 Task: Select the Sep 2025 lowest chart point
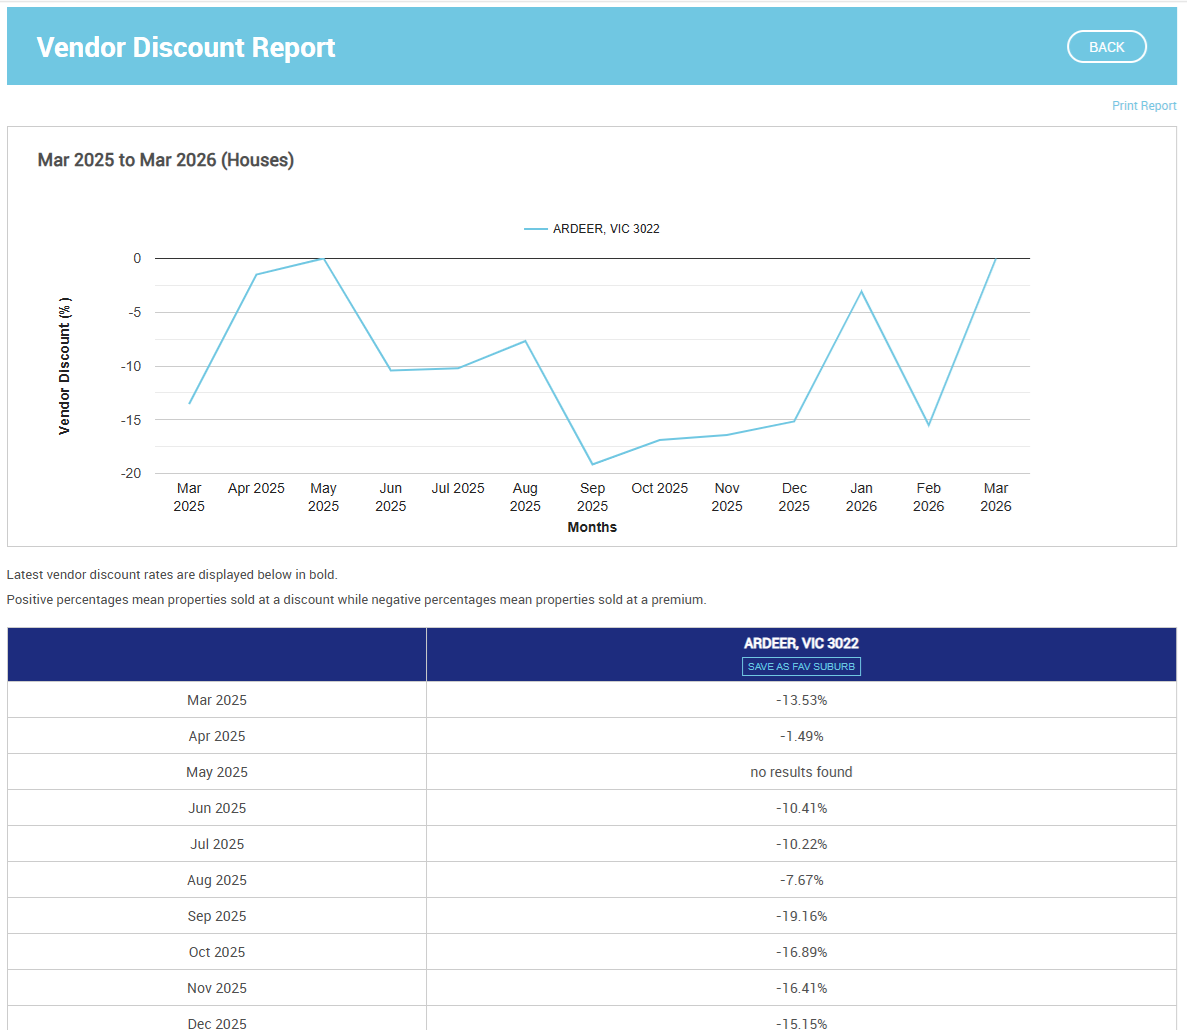(592, 464)
